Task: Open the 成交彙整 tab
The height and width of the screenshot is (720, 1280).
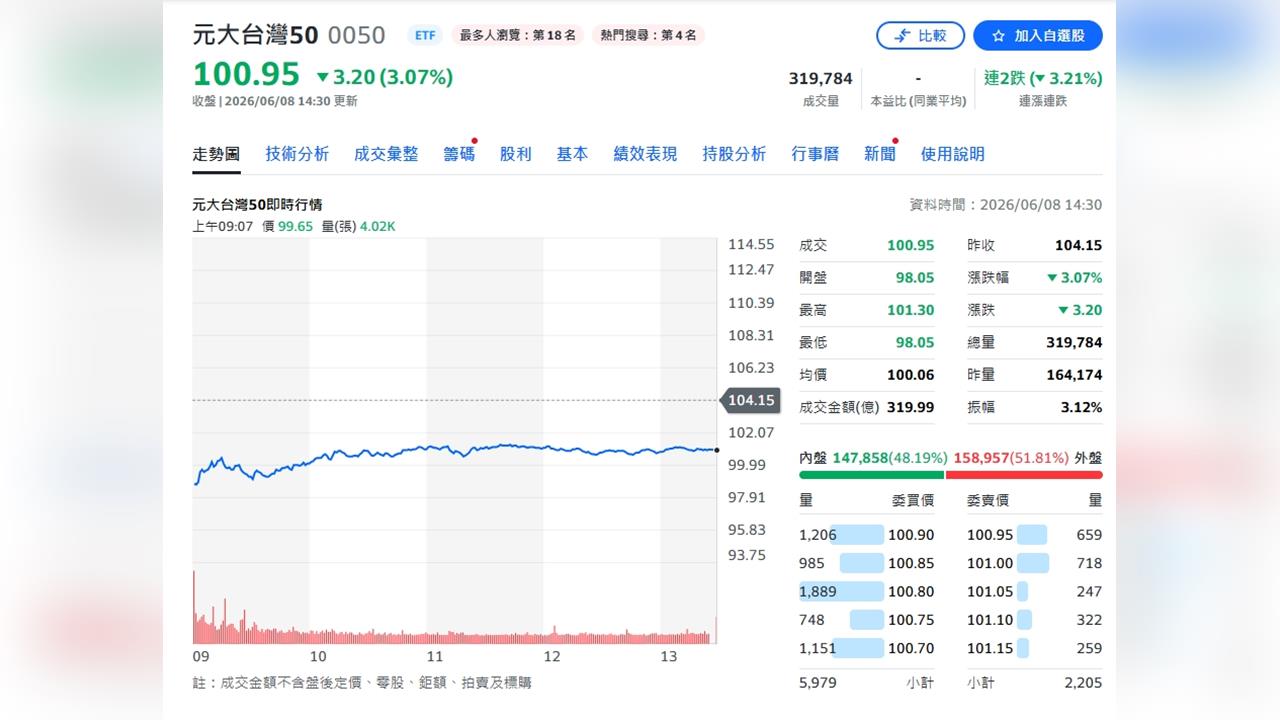Action: click(x=386, y=154)
